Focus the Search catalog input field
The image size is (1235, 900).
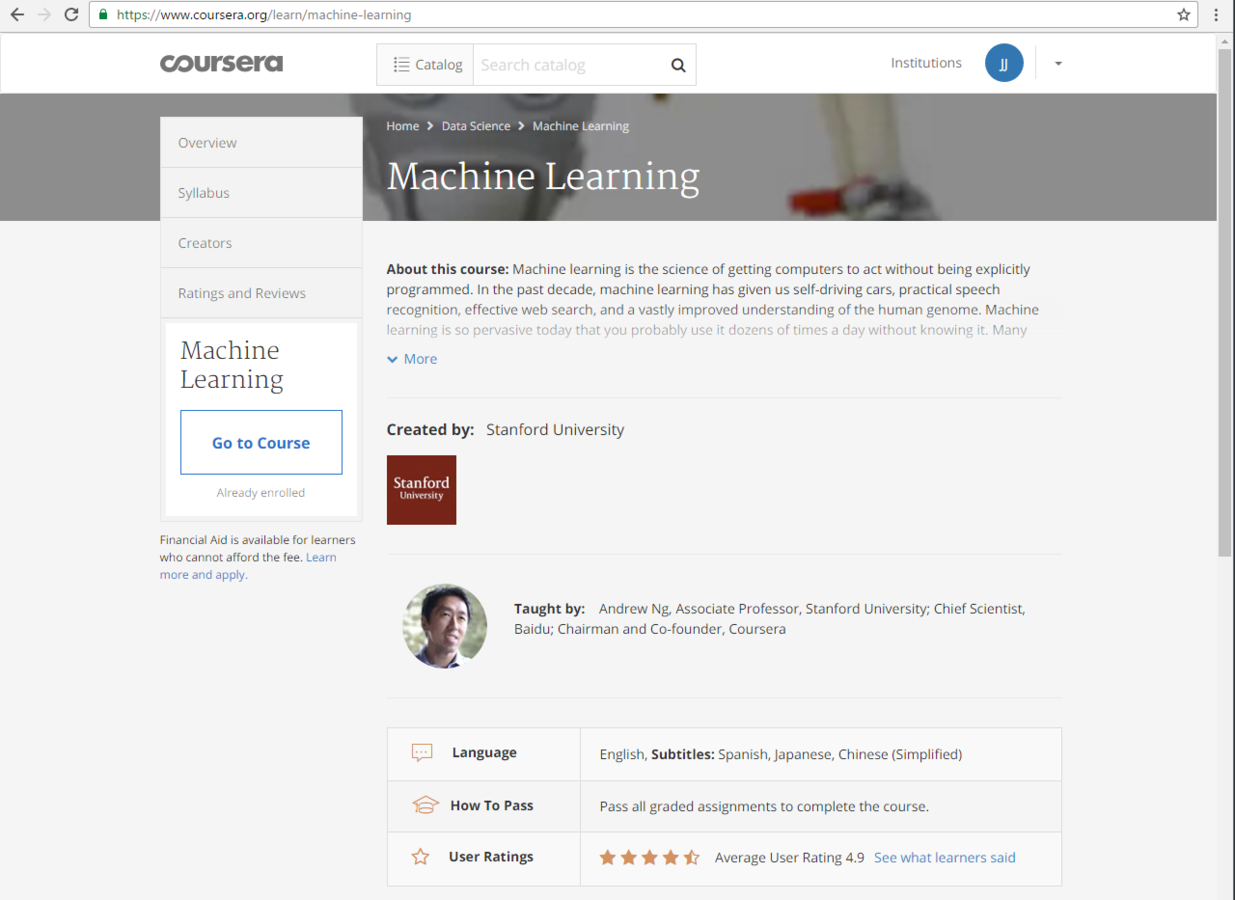pos(570,65)
